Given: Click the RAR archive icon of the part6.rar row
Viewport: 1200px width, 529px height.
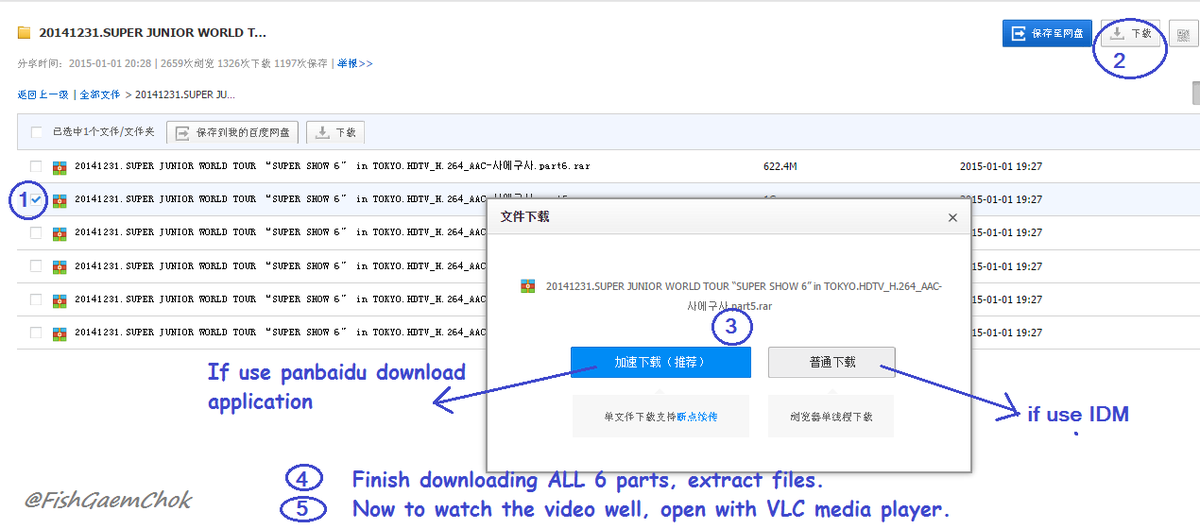Looking at the screenshot, I should (60, 166).
